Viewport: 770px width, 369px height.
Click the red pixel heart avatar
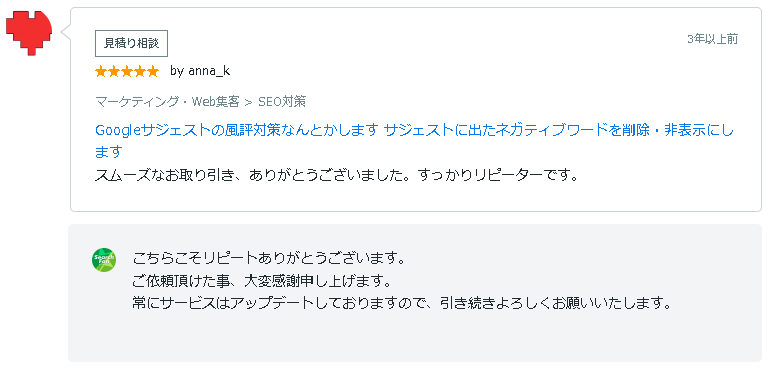click(29, 32)
